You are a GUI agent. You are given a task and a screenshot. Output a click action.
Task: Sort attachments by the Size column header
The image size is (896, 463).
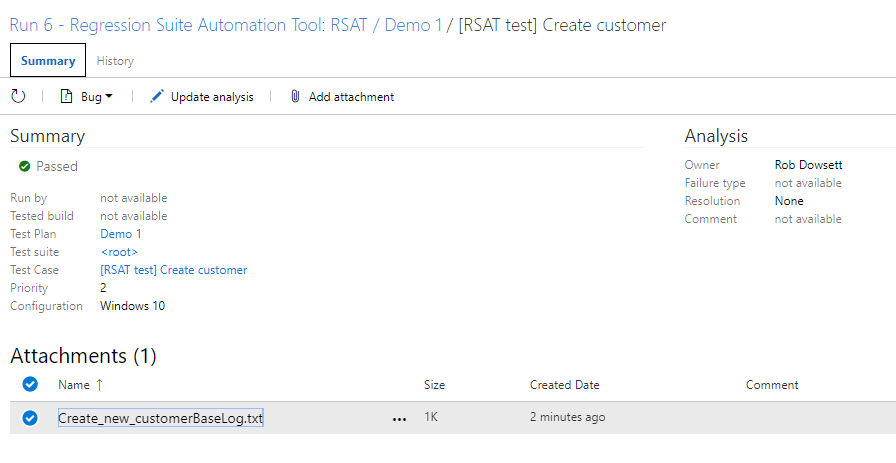(x=434, y=385)
